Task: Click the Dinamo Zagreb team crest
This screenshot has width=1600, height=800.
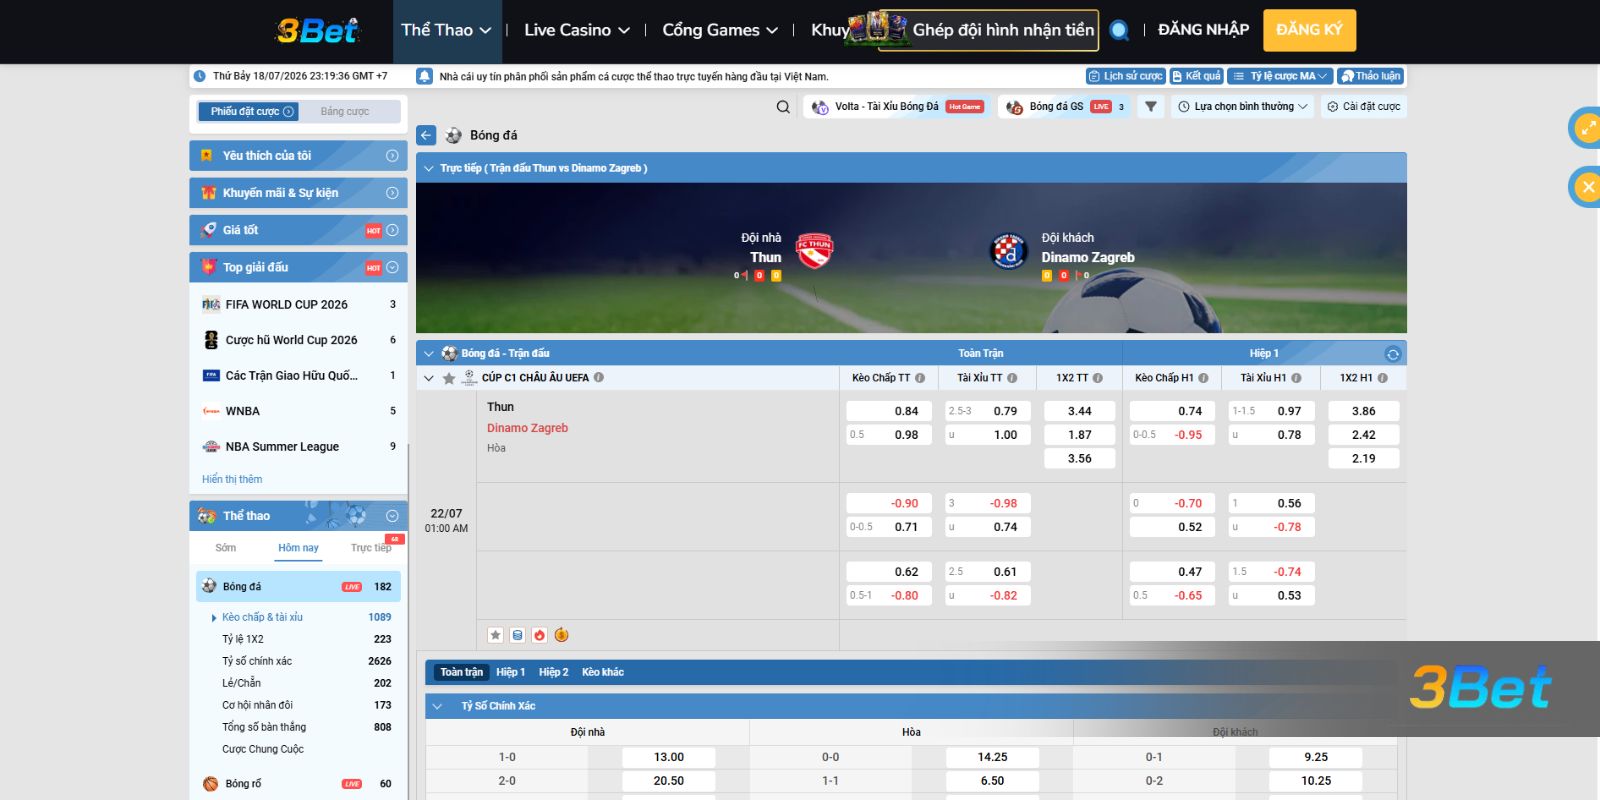Action: [x=1008, y=250]
